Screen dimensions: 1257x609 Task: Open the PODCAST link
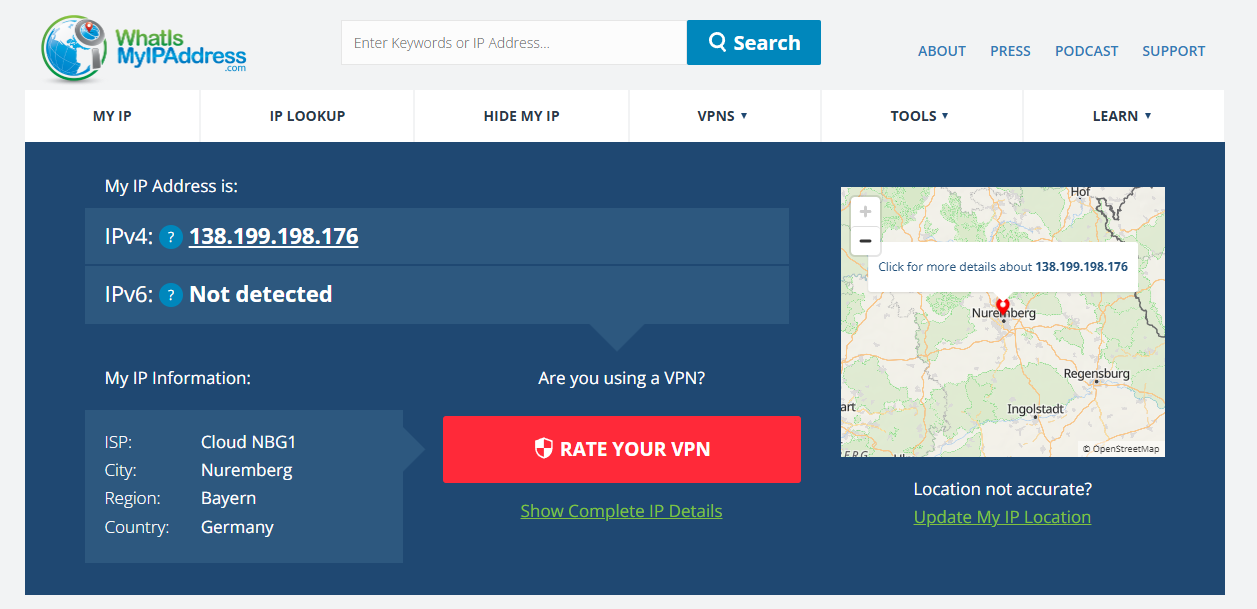click(x=1086, y=51)
